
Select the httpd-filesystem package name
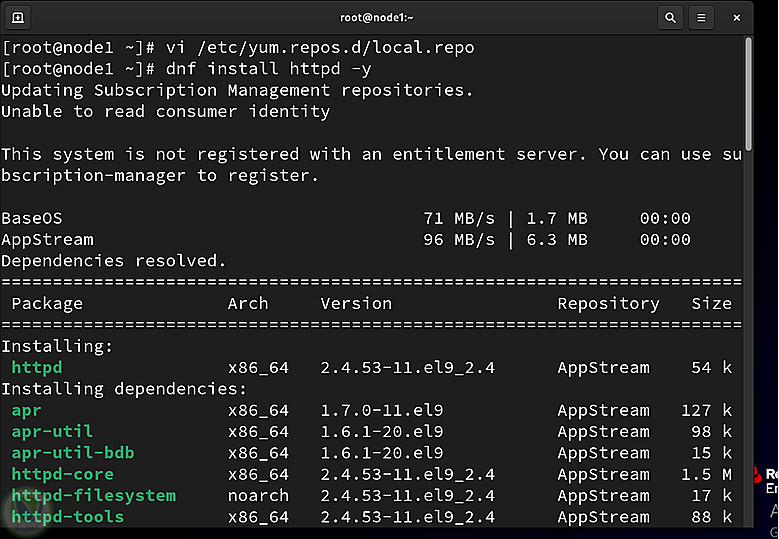pyautogui.click(x=93, y=496)
